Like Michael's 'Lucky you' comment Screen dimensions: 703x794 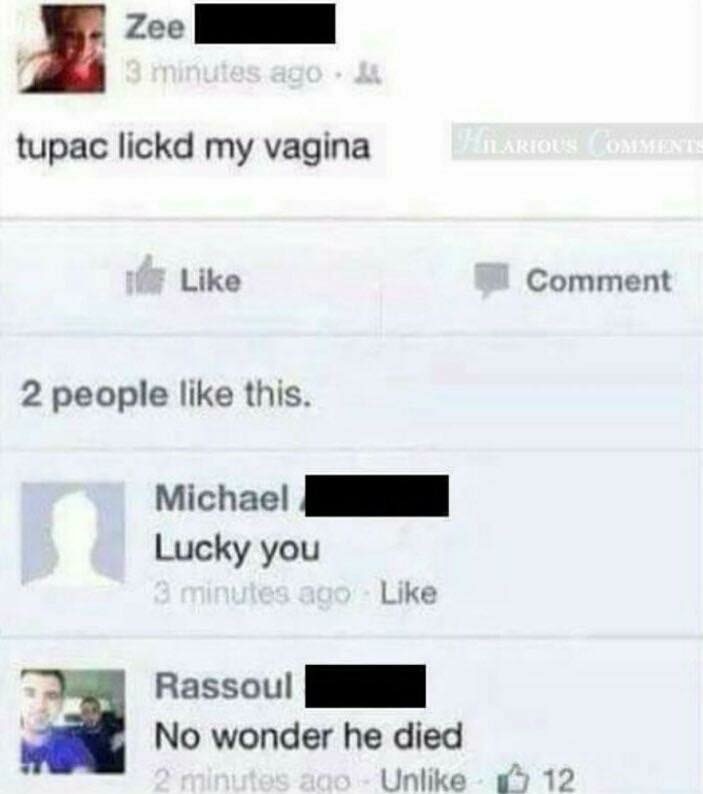[408, 592]
